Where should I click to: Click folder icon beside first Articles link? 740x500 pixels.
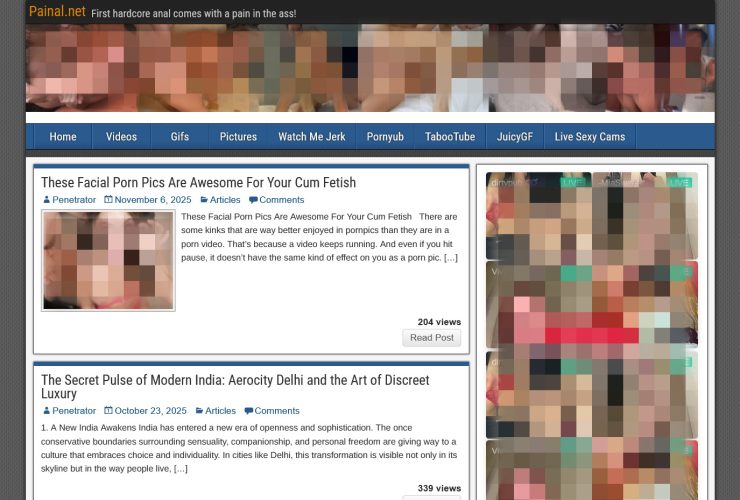(204, 200)
